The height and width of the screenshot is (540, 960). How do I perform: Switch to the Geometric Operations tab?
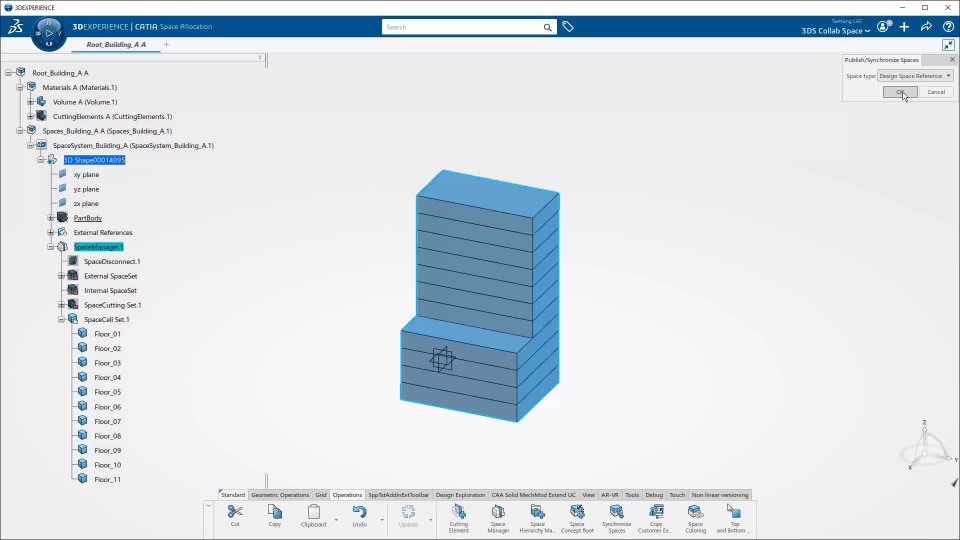280,495
